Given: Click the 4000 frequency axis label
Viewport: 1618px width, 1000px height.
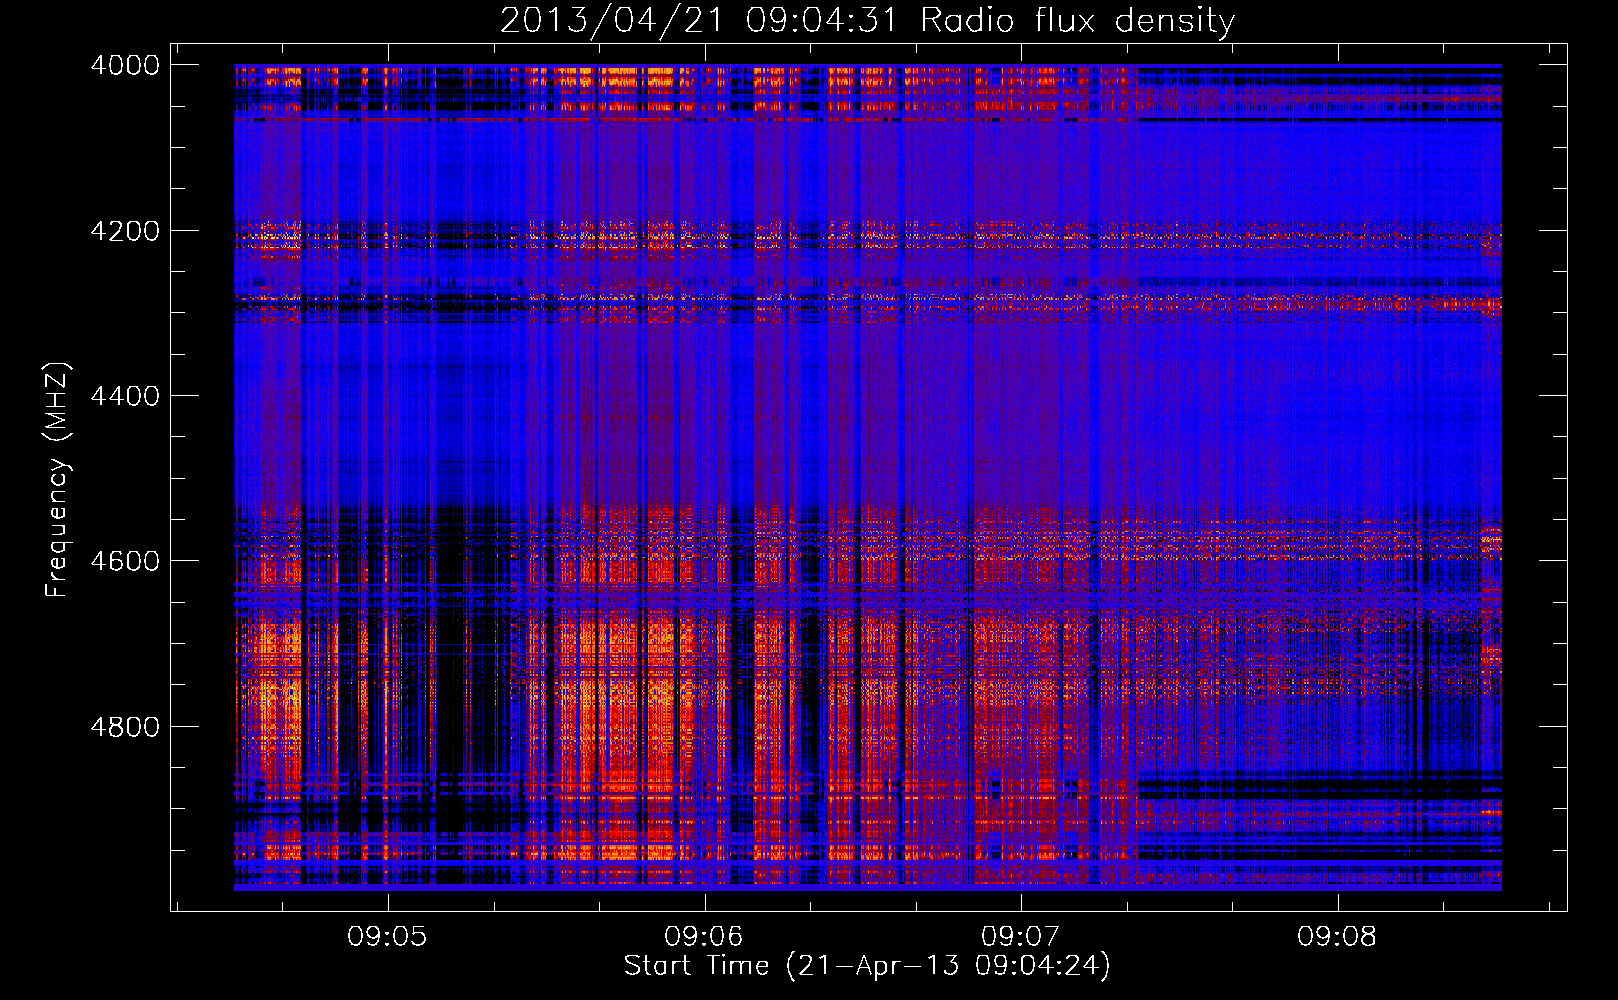Looking at the screenshot, I should 125,65.
